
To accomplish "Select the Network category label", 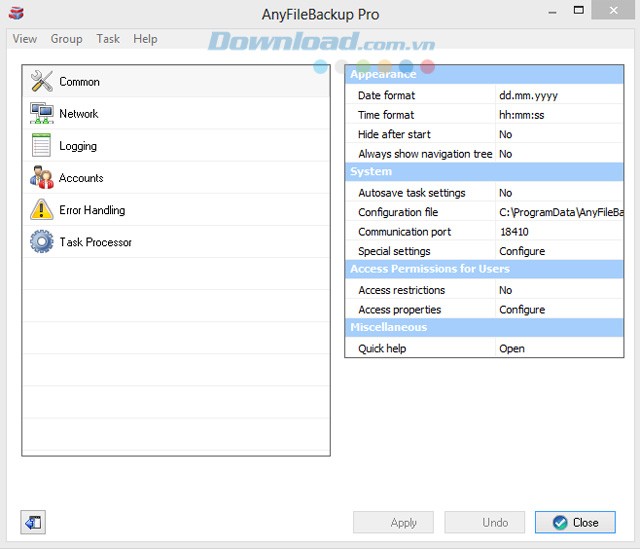I will point(79,113).
